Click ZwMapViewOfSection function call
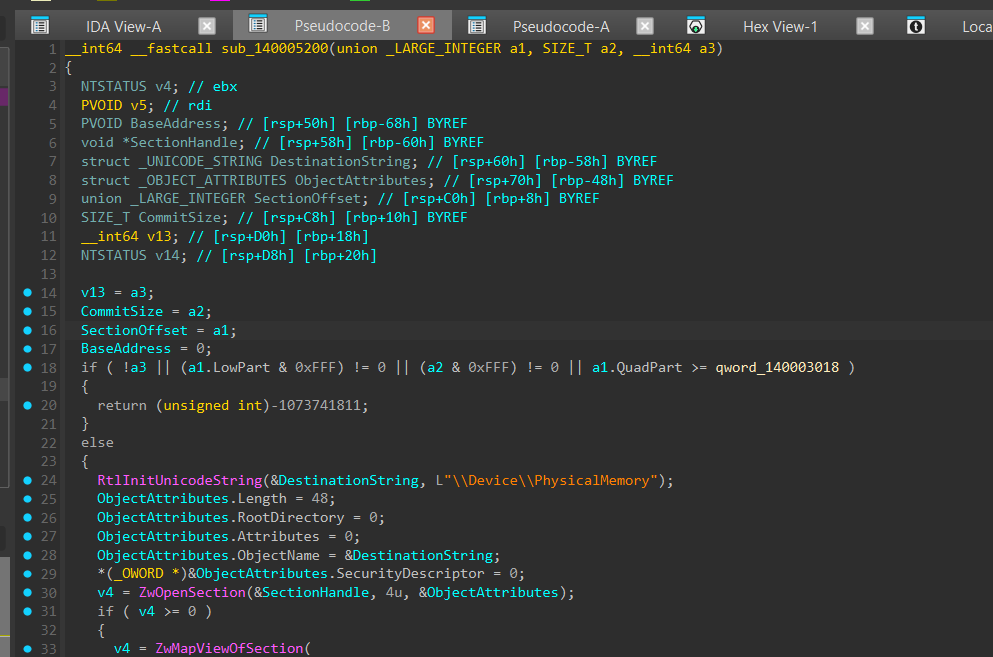This screenshot has width=993, height=657. tap(229, 648)
